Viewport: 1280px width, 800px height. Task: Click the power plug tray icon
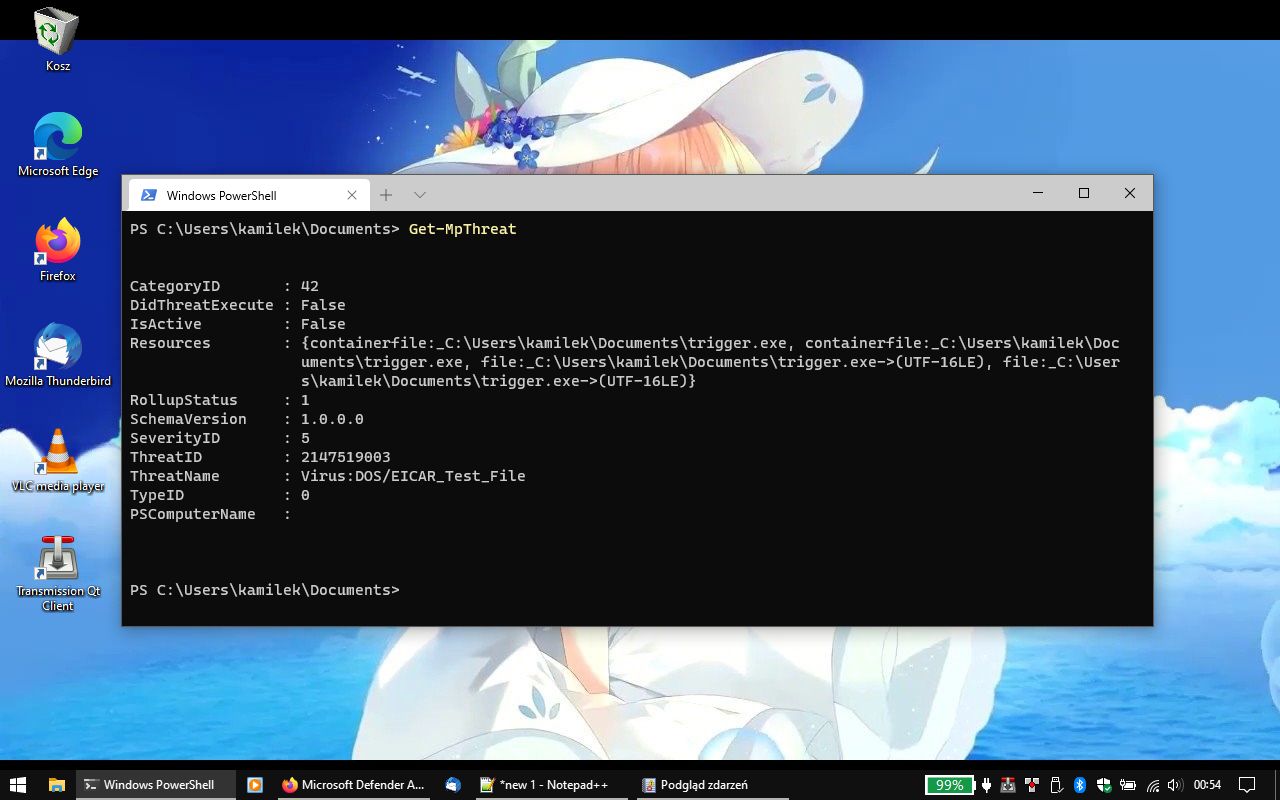click(987, 785)
